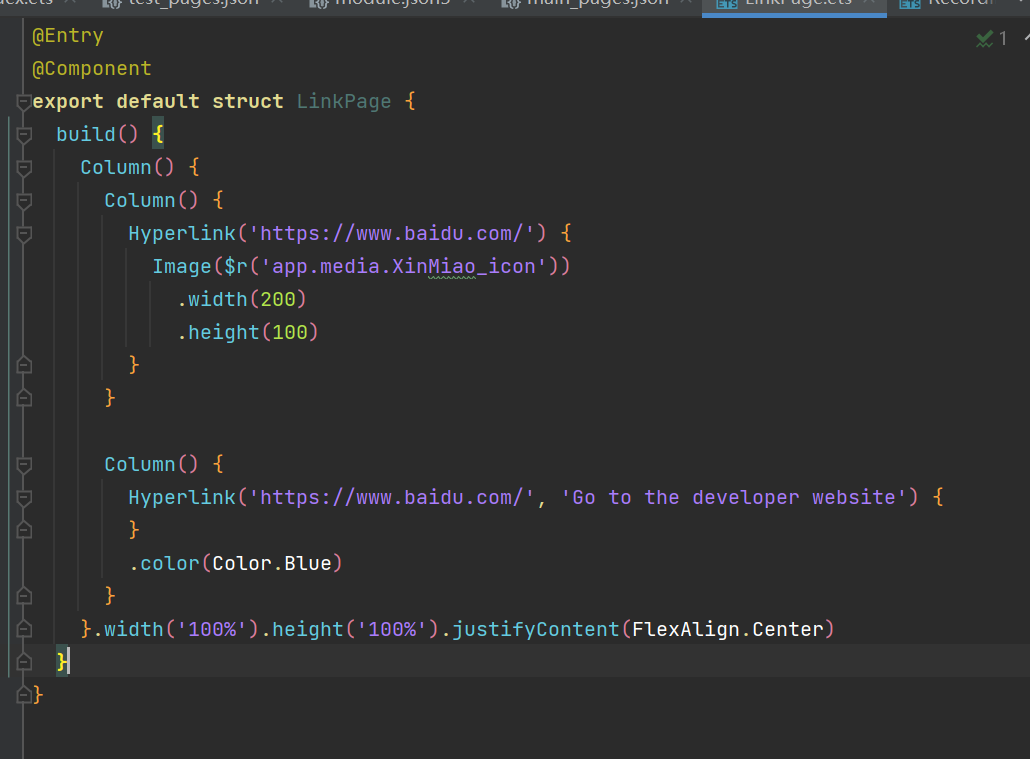Select the main_pages.json tab
Screen dimensions: 1030x759
coord(597,3)
